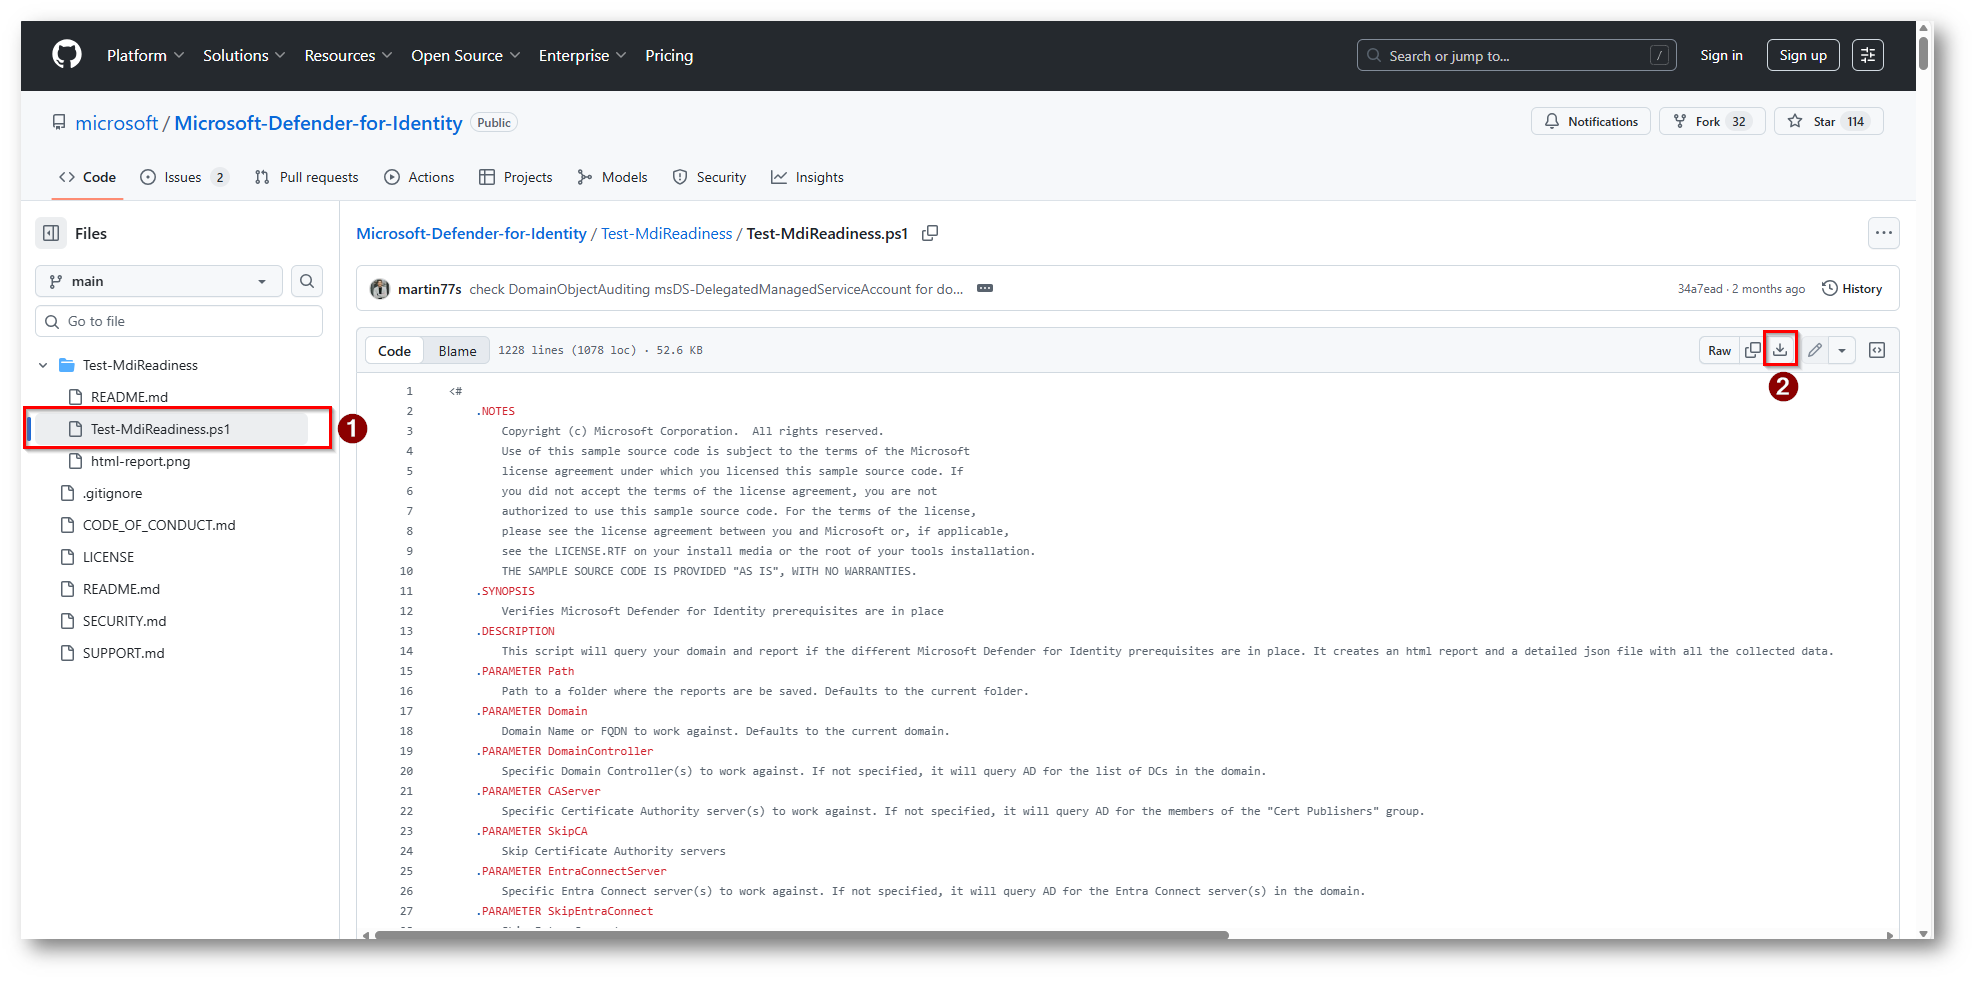Edit this file with the pencil icon
The height and width of the screenshot is (981, 1976).
pos(1814,350)
